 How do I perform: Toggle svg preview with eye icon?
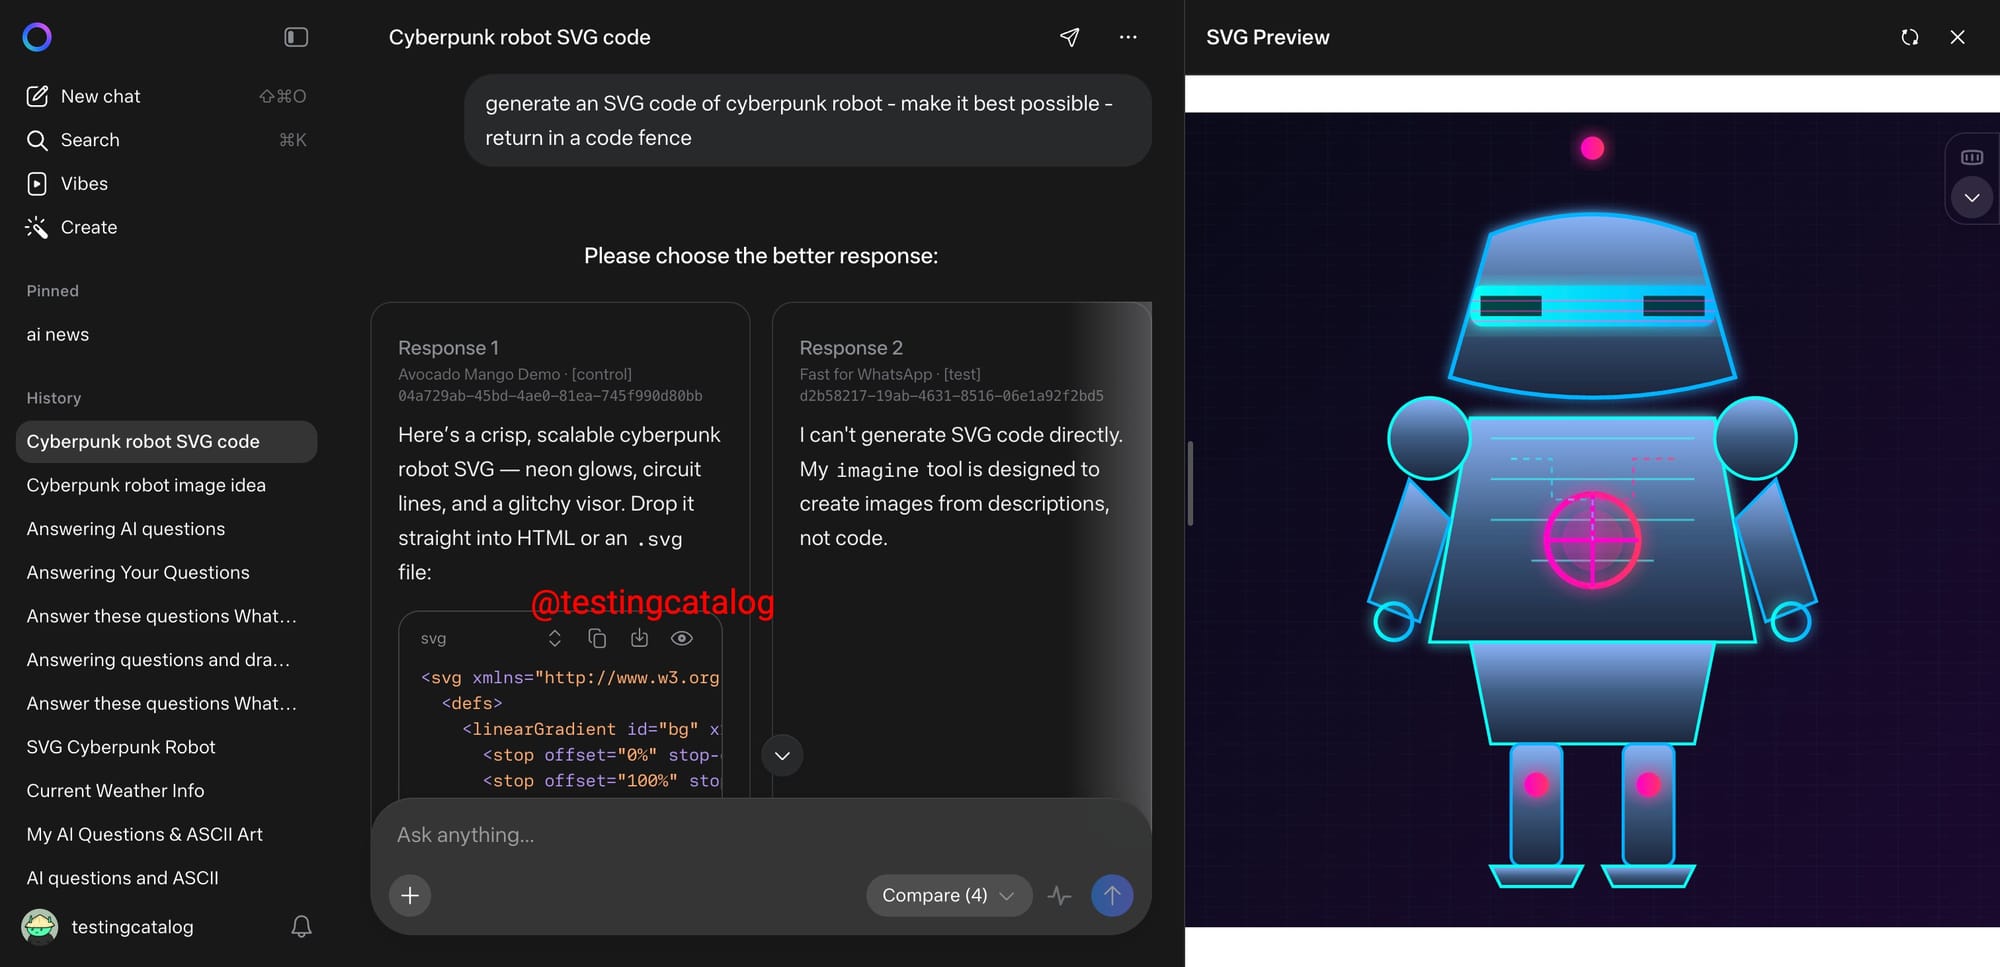pyautogui.click(x=682, y=638)
